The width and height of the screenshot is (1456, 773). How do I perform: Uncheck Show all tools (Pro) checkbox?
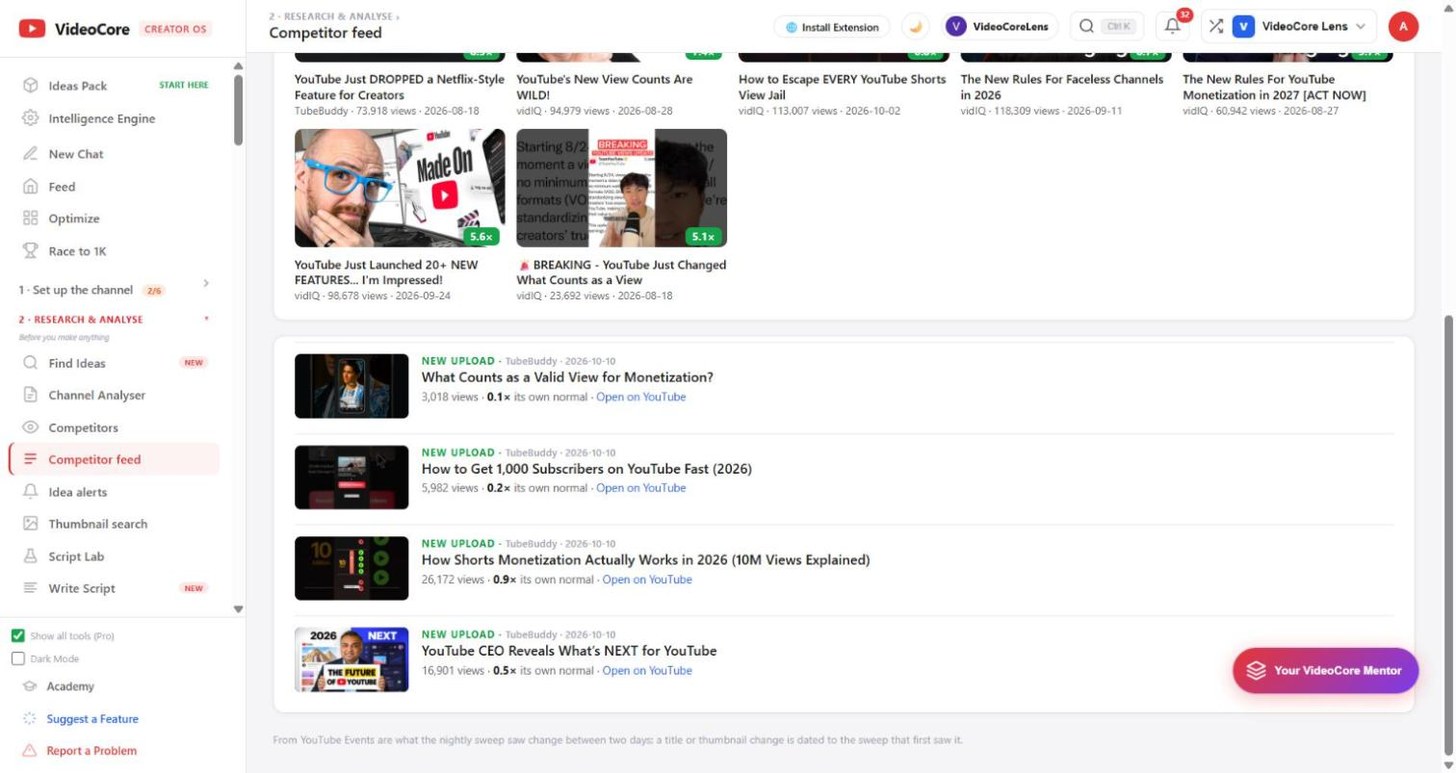(18, 636)
